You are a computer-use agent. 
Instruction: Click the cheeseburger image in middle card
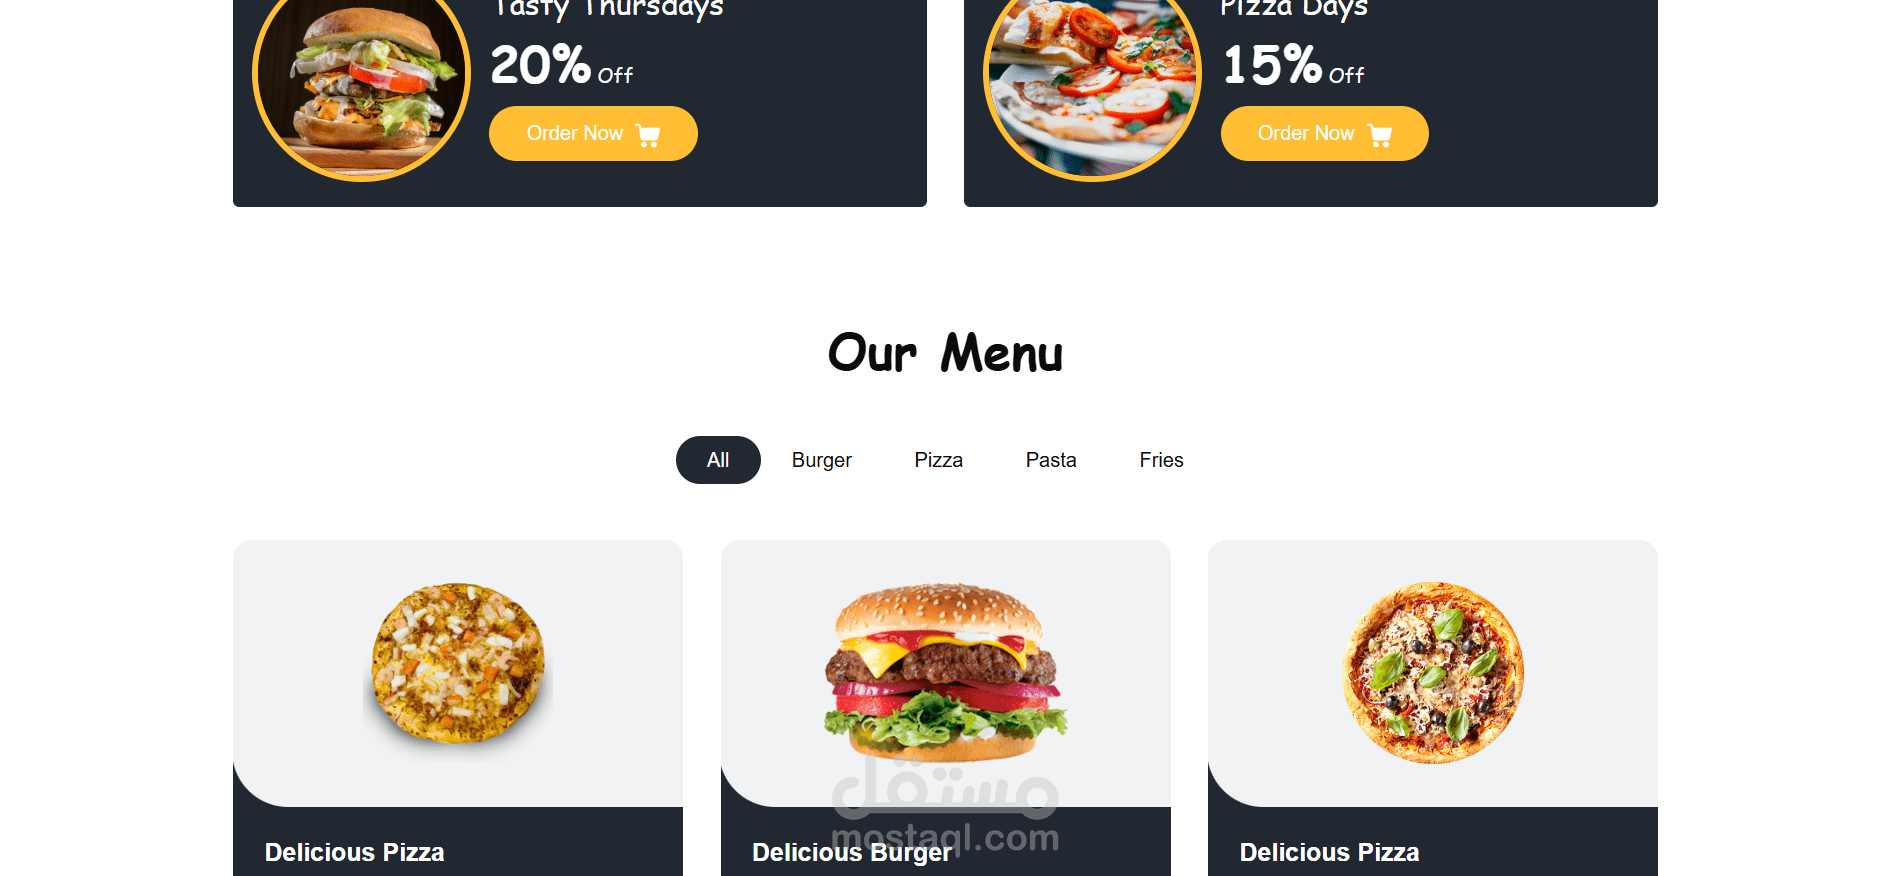coord(945,672)
